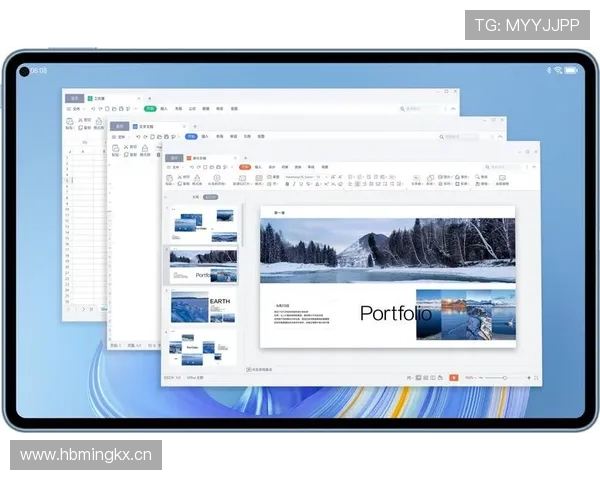Select the highlighted 开始 ribbon tab in presentation
This screenshot has height=480, width=600.
click(244, 167)
